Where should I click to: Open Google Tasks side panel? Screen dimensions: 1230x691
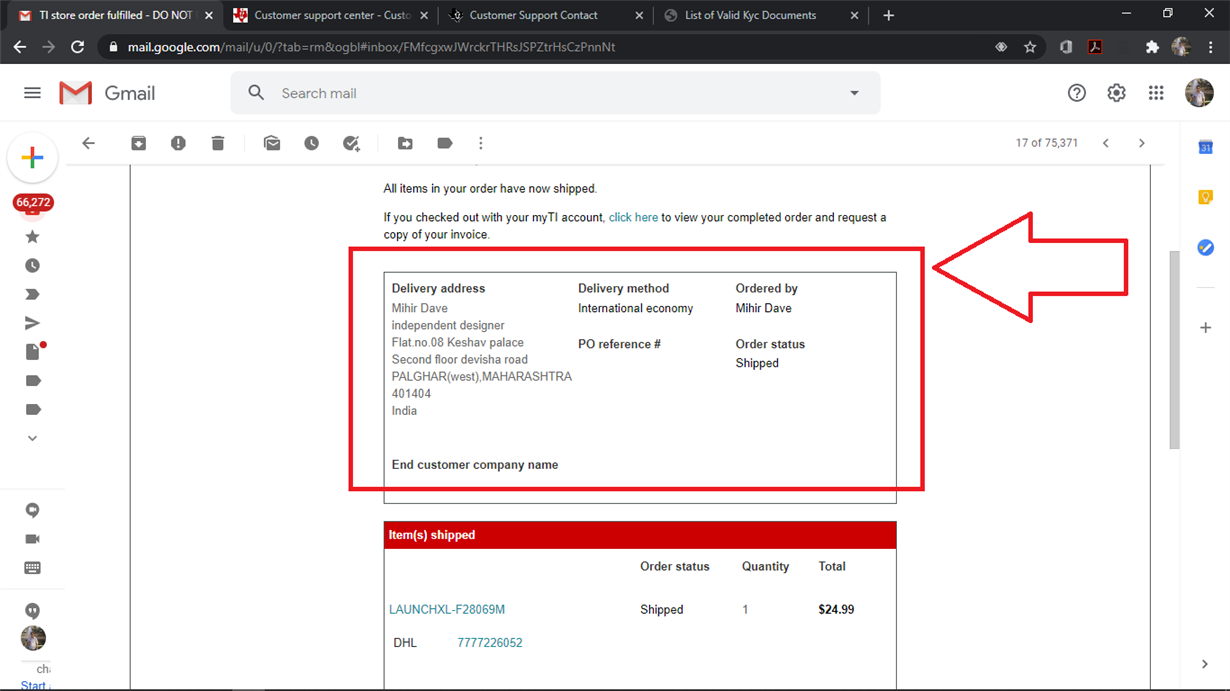[x=1205, y=247]
